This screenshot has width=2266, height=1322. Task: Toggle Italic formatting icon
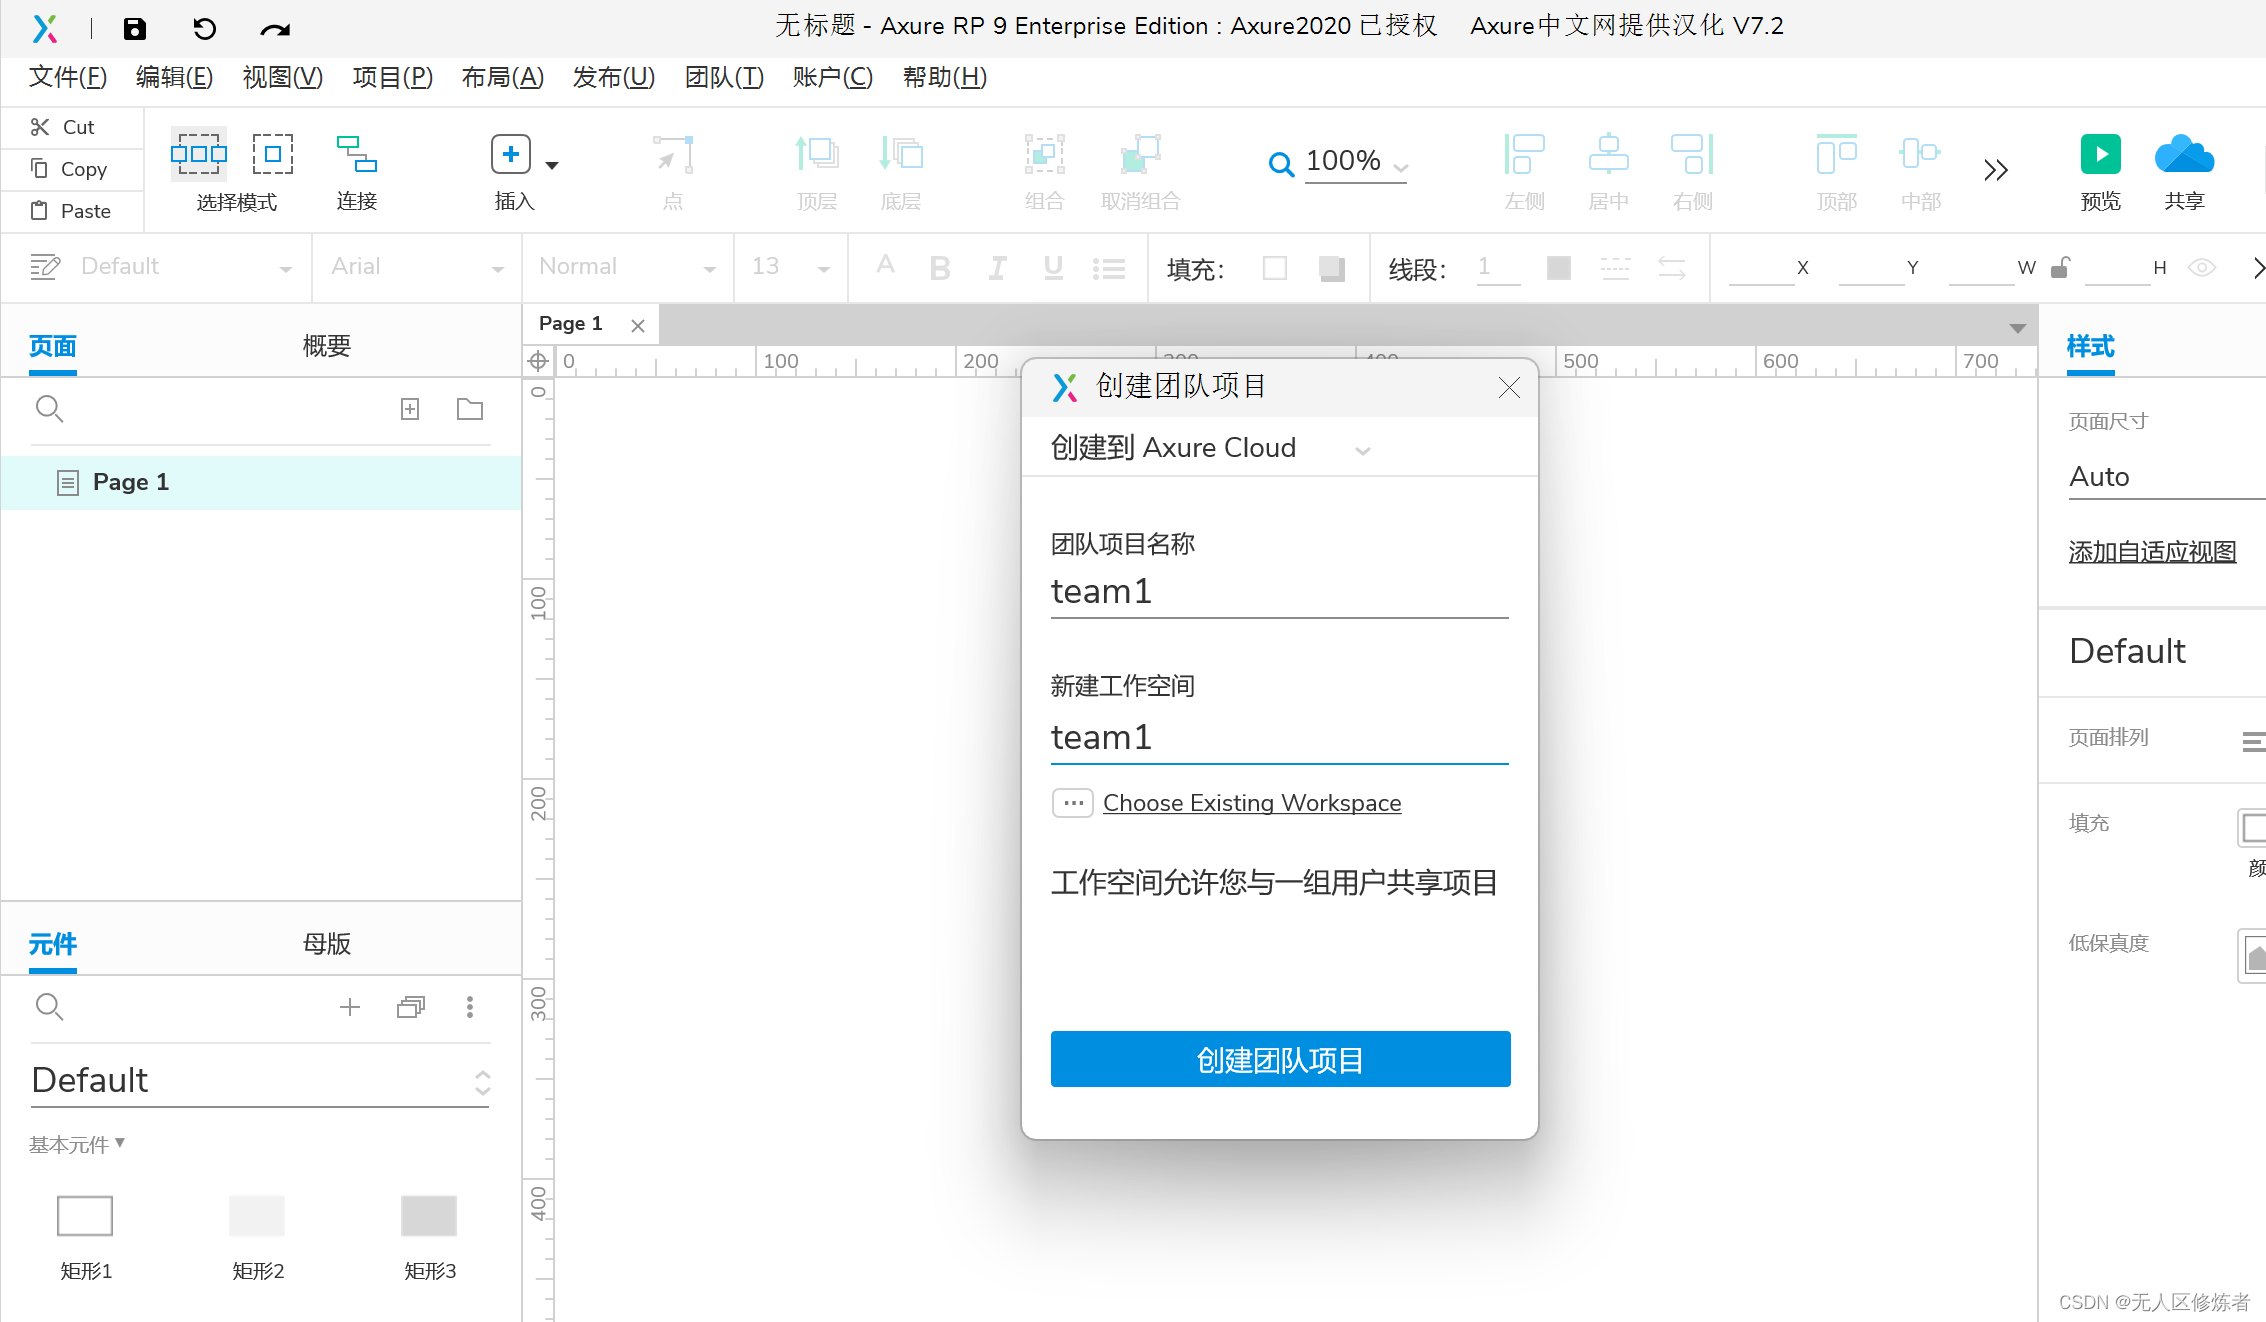click(x=996, y=268)
